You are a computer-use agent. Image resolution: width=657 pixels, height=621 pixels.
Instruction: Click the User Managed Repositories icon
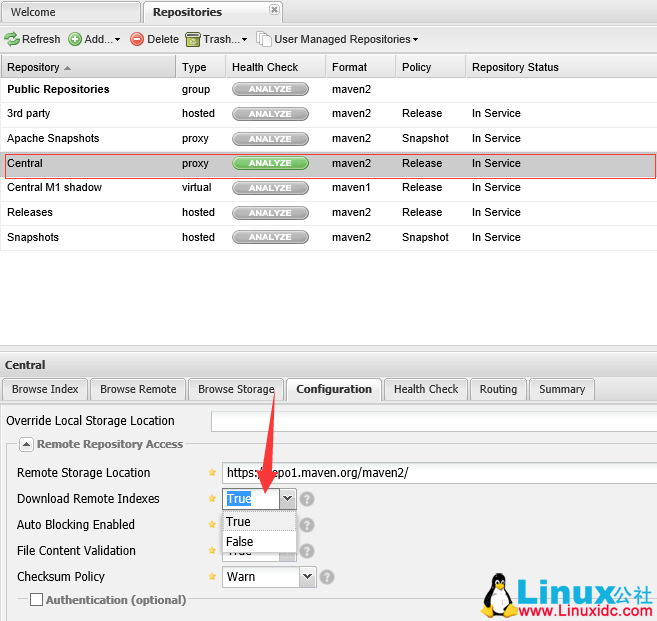(x=264, y=39)
